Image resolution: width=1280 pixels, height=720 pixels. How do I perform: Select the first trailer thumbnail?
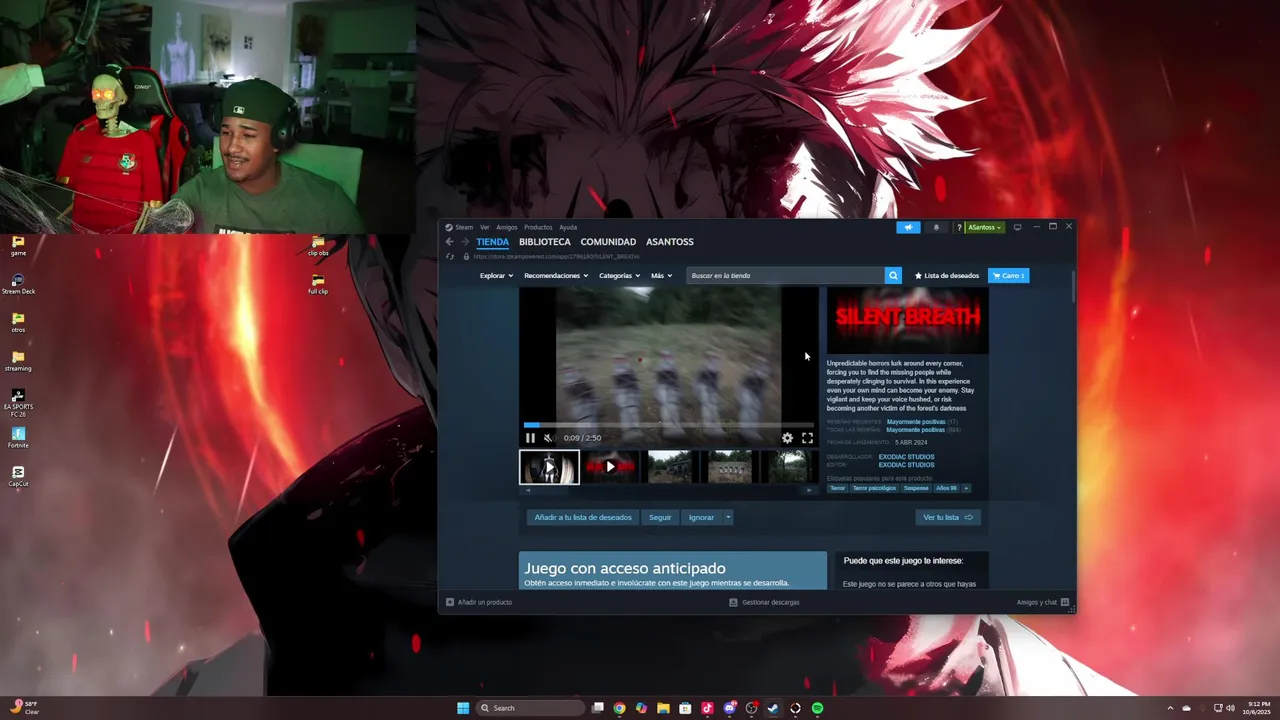[x=549, y=467]
